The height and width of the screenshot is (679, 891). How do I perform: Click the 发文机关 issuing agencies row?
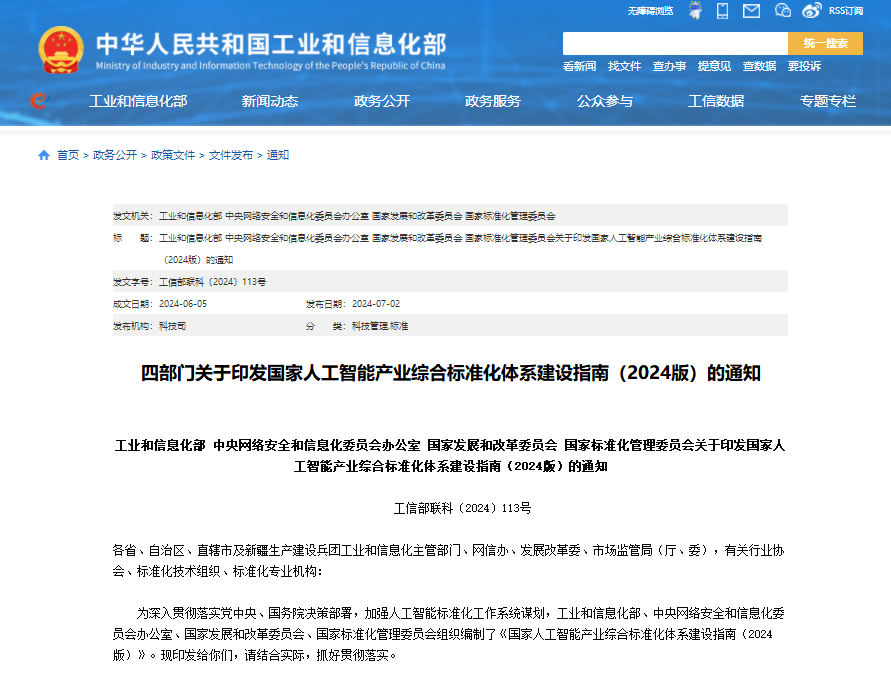point(450,215)
